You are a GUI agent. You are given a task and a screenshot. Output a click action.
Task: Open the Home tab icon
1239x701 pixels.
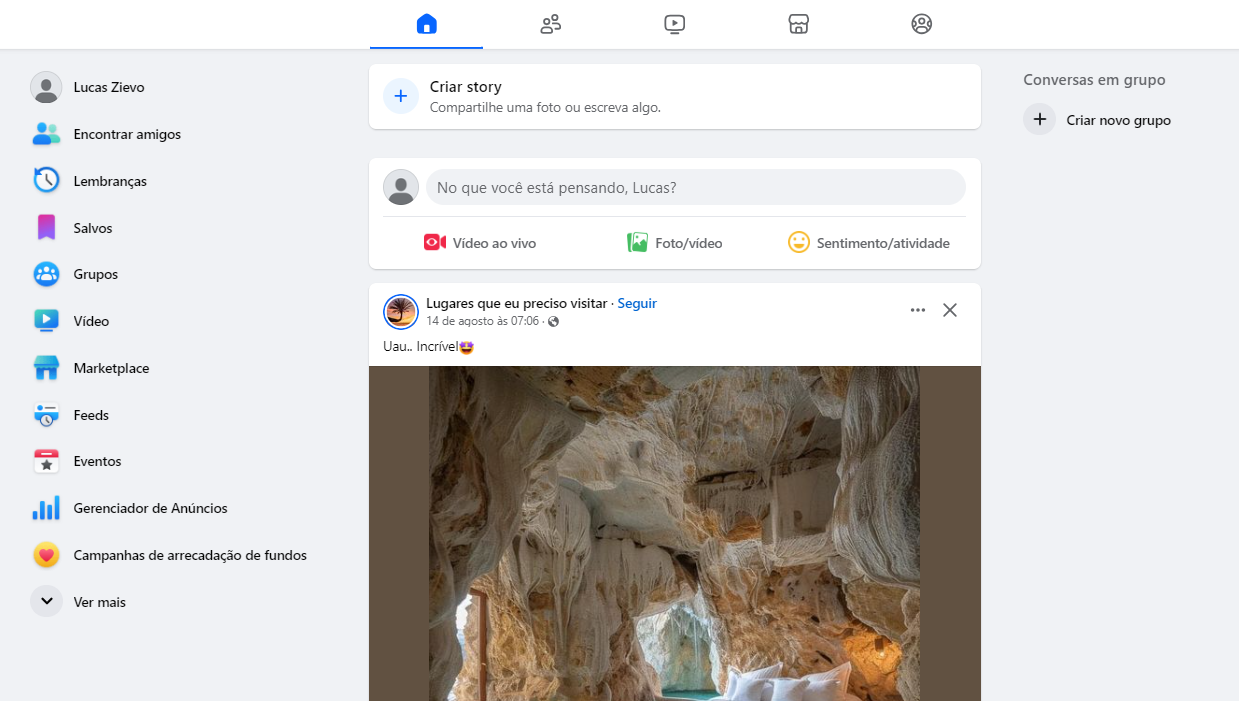point(427,24)
